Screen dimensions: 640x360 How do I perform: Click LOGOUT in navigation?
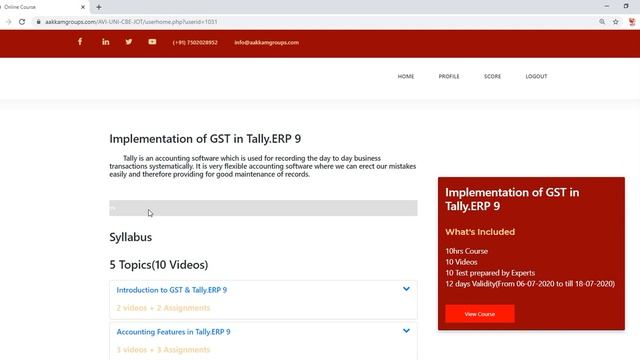[x=536, y=76]
